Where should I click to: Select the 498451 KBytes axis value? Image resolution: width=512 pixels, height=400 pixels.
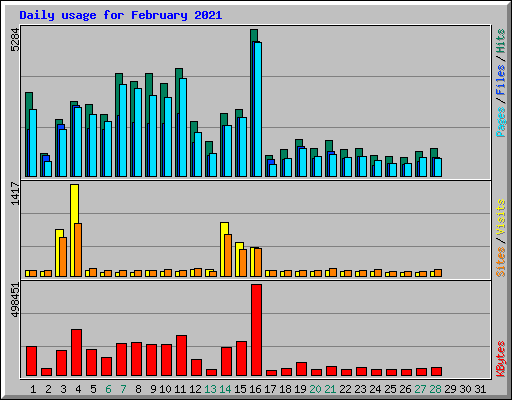[15, 300]
